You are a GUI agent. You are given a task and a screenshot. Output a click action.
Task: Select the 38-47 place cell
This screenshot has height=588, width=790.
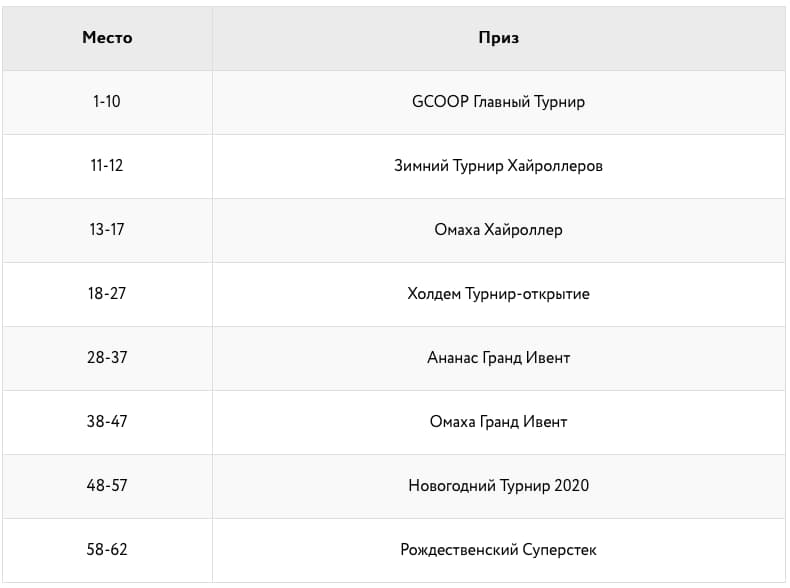pyautogui.click(x=107, y=422)
